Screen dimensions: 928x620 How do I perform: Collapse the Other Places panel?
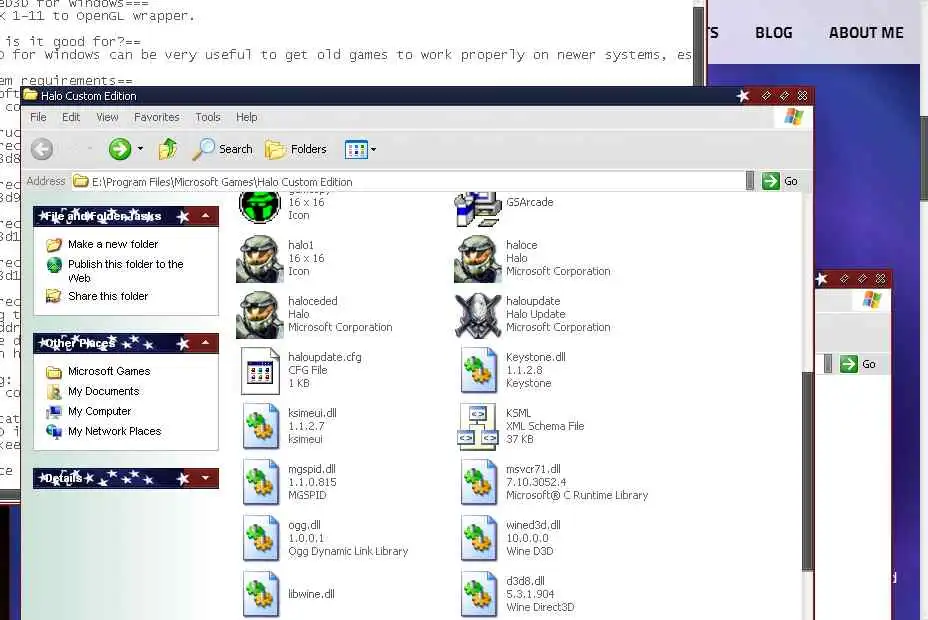pos(205,343)
